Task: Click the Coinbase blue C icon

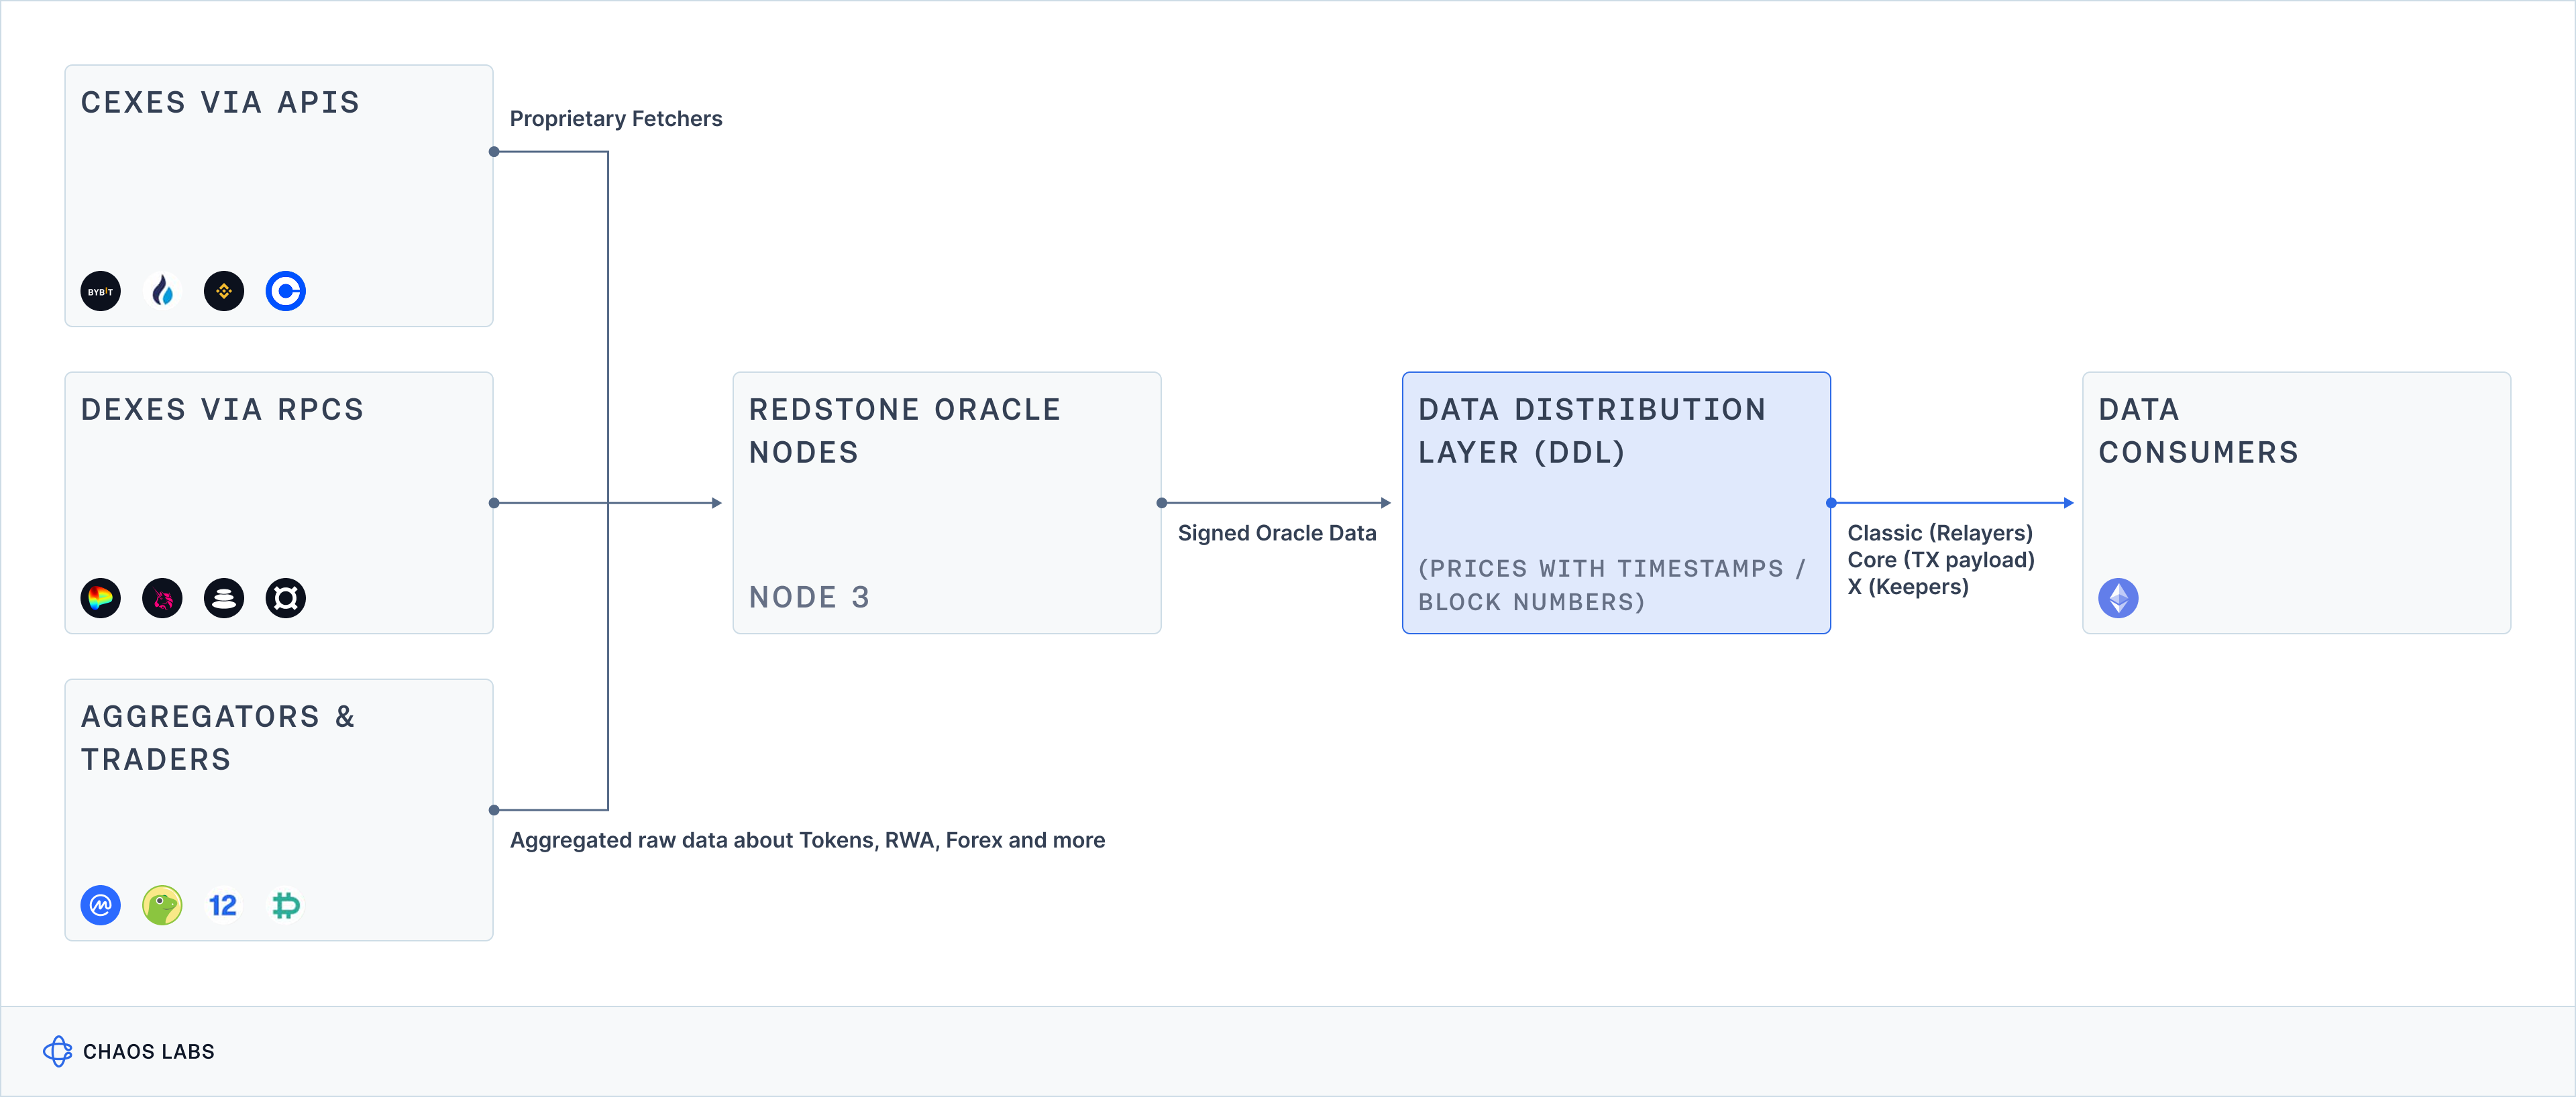Action: 286,291
